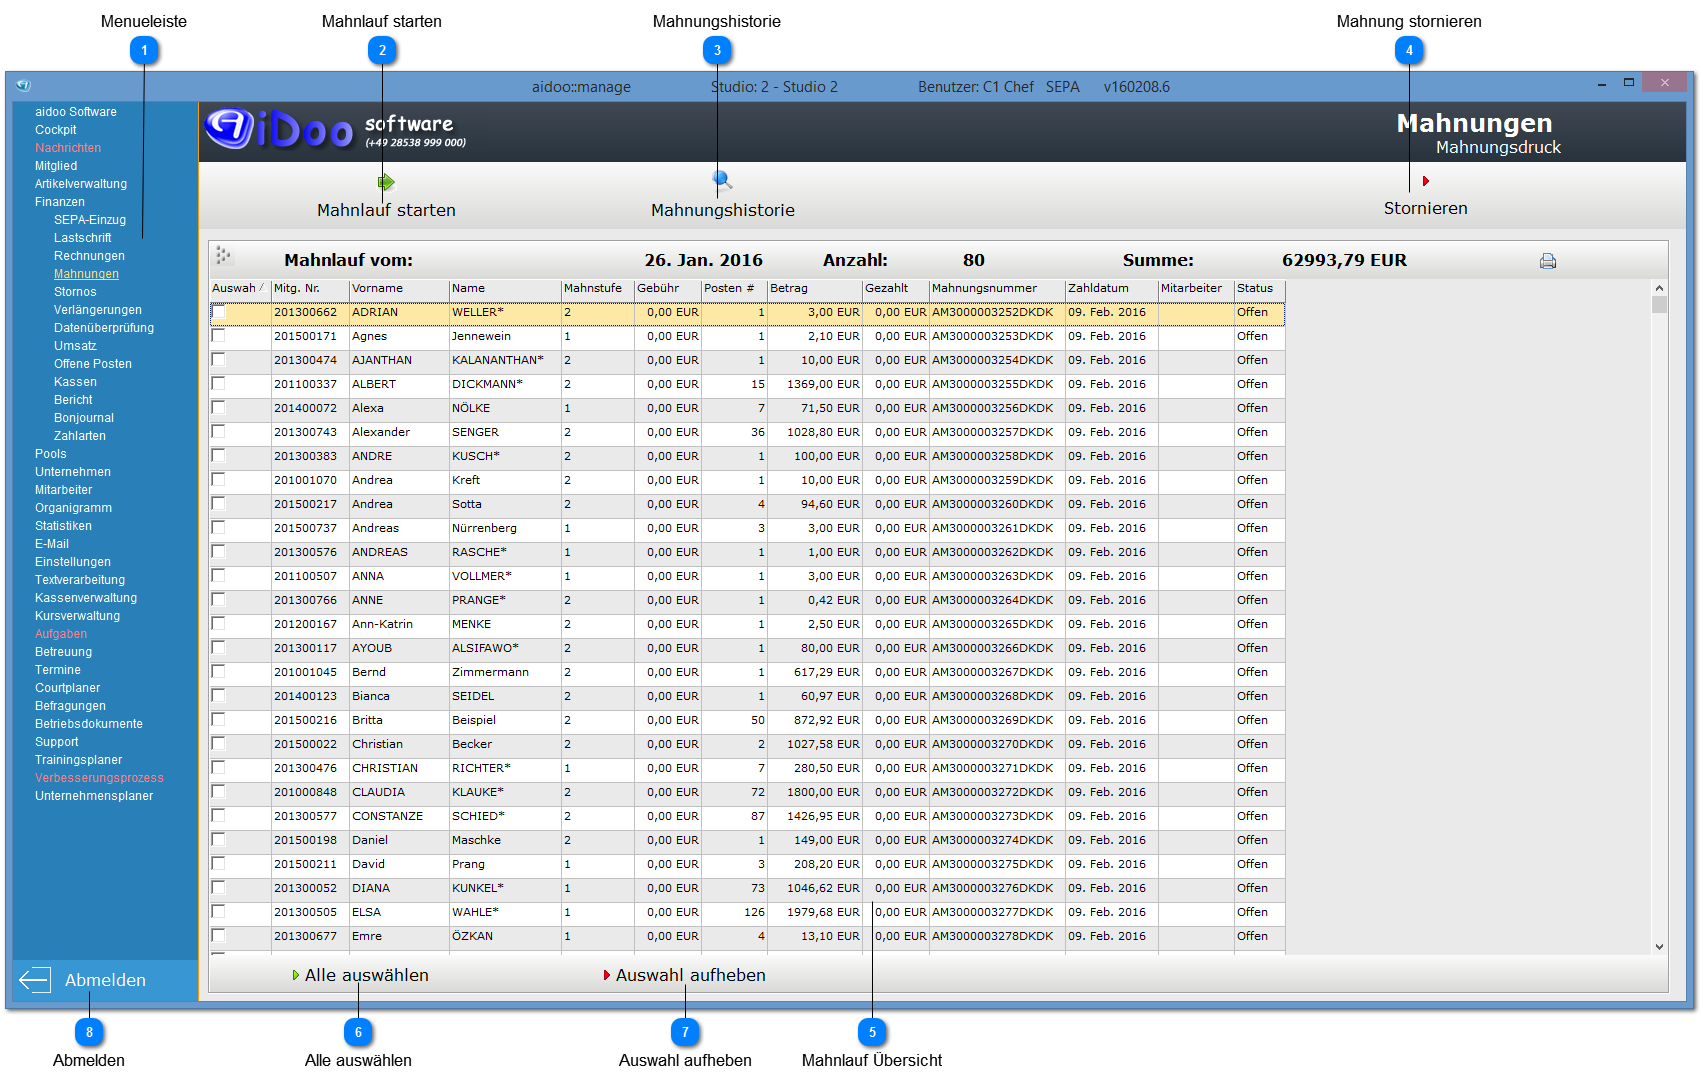Image resolution: width=1703 pixels, height=1086 pixels.
Task: Open Bonjournal in the sidebar
Action: [84, 418]
